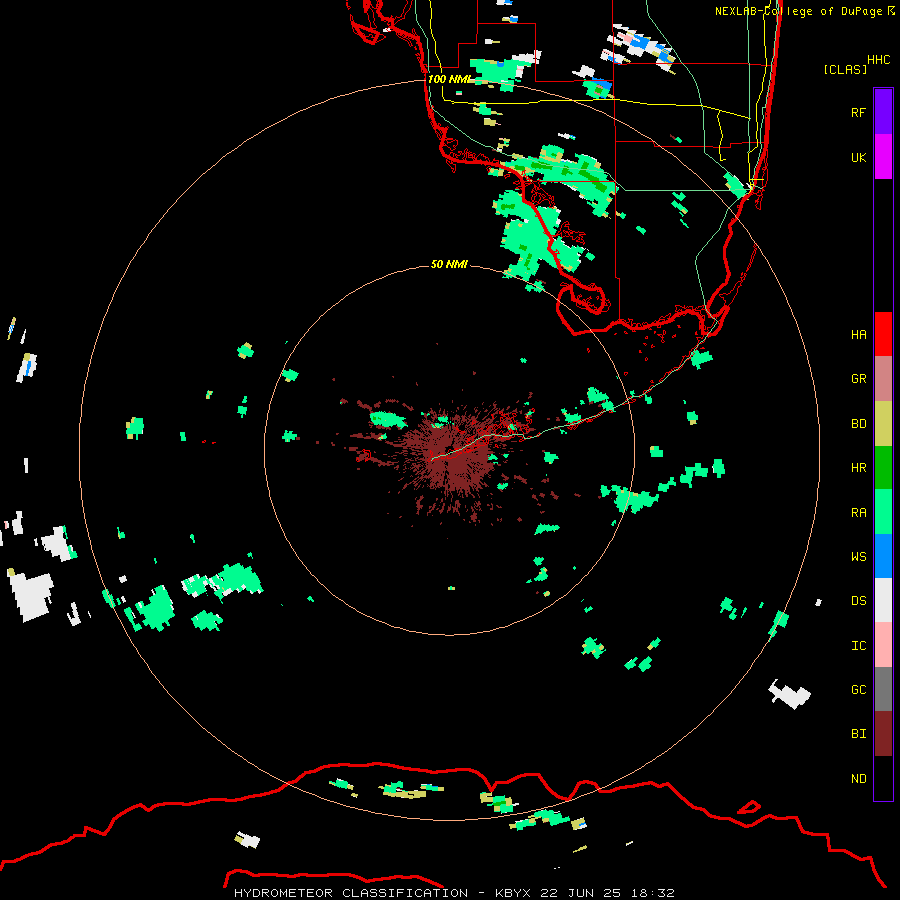Click the WS blue legend swatch
The width and height of the screenshot is (900, 900).
coord(883,556)
